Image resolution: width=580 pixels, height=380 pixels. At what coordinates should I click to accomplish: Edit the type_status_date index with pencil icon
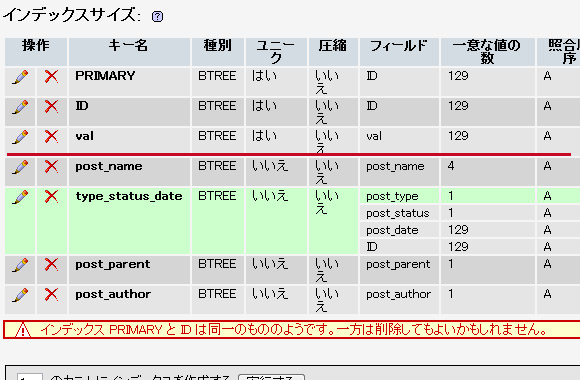tap(20, 197)
